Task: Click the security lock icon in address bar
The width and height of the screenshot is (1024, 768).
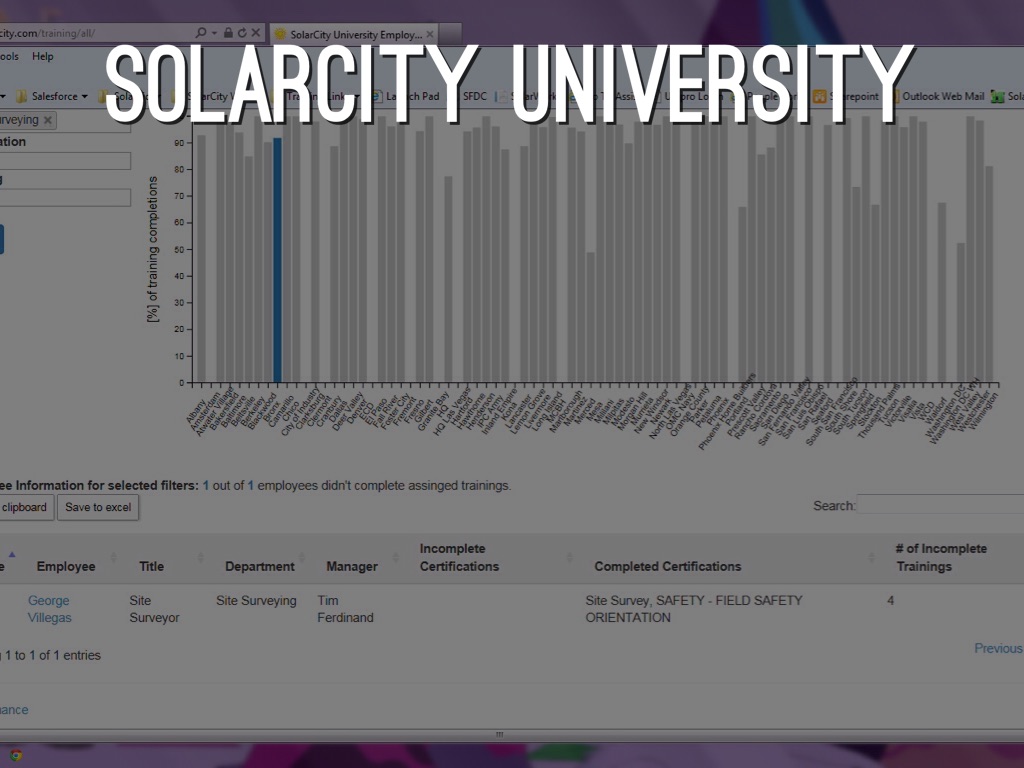Action: [x=228, y=33]
